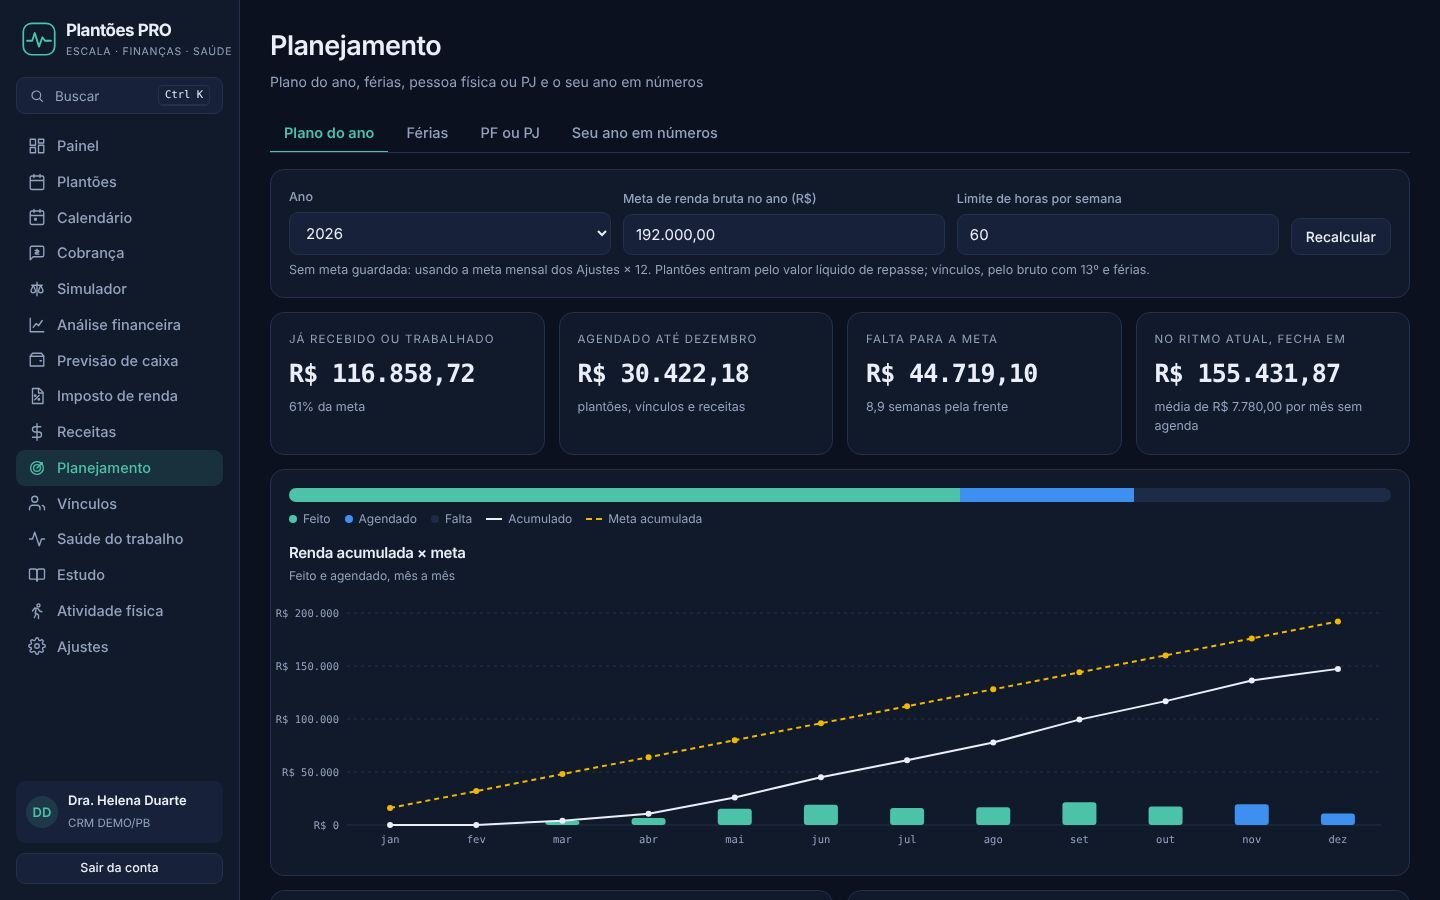Screen dimensions: 1440x900
Task: Click the Receitas dollar sign icon
Action: click(x=37, y=432)
